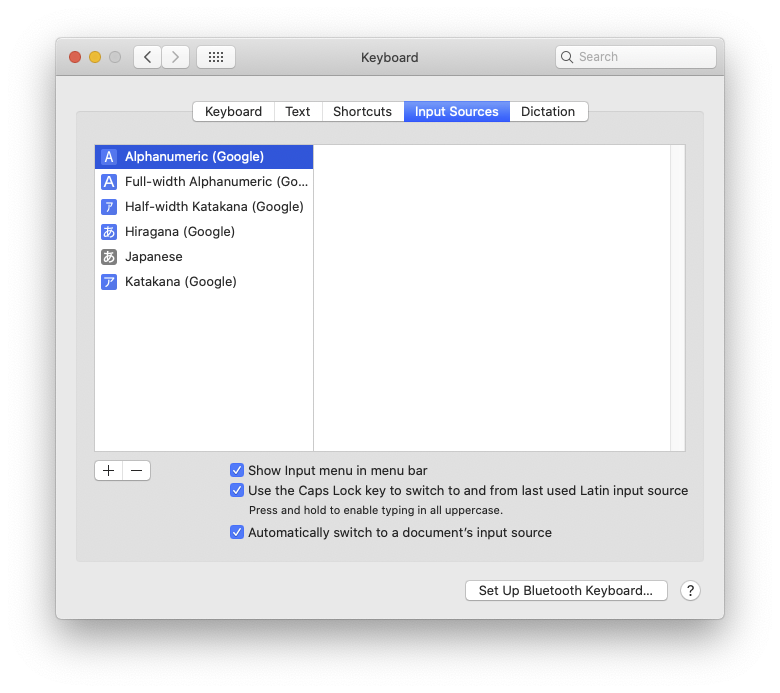This screenshot has width=780, height=693.
Task: Add a new input source with plus
Action: [x=108, y=471]
